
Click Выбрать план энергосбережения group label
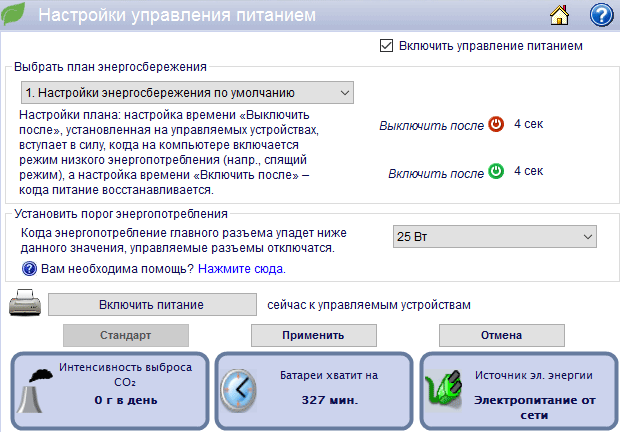pos(110,67)
